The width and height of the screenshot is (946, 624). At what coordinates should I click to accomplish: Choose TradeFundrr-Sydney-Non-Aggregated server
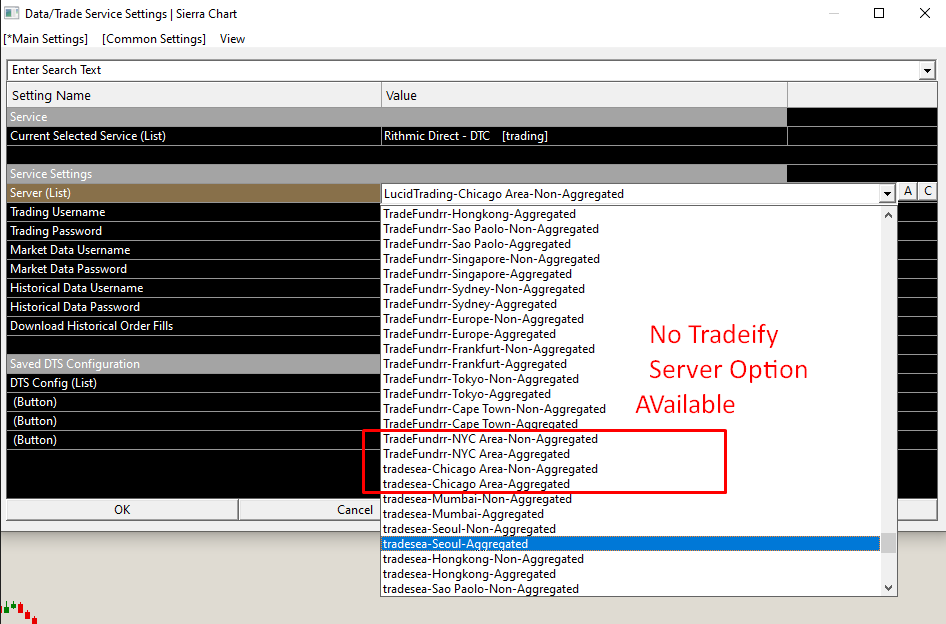pos(631,289)
